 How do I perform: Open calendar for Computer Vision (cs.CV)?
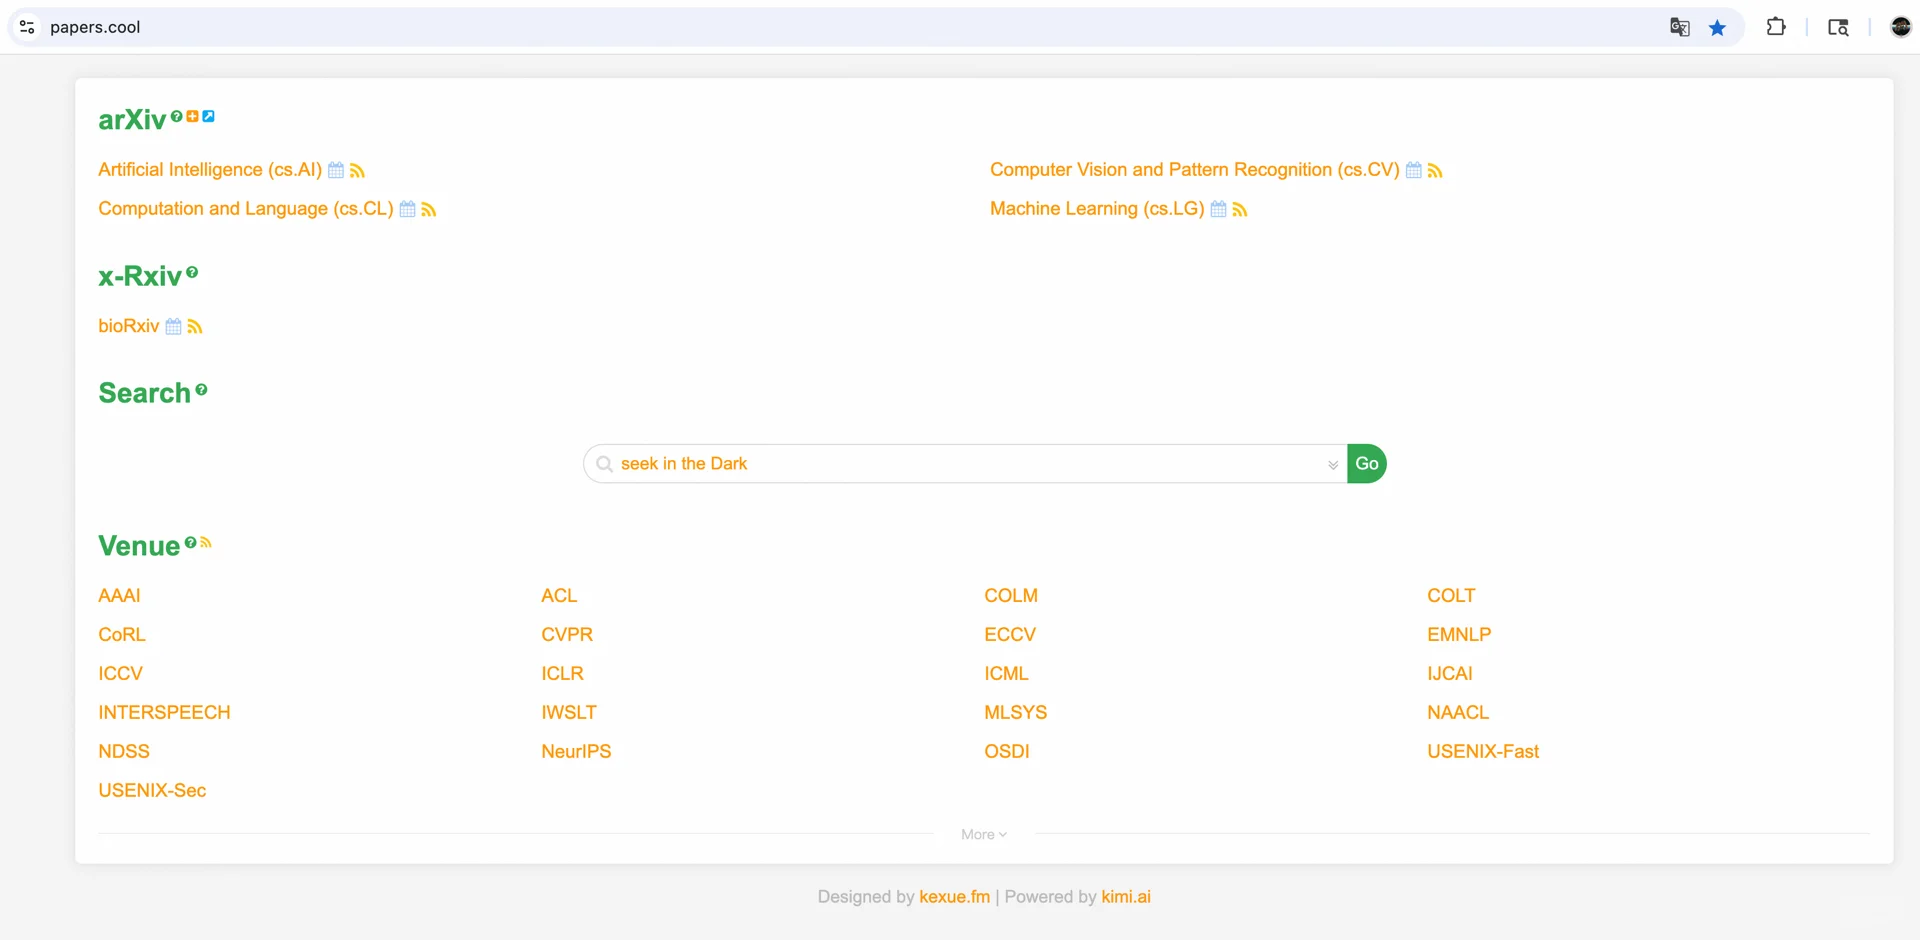1413,171
